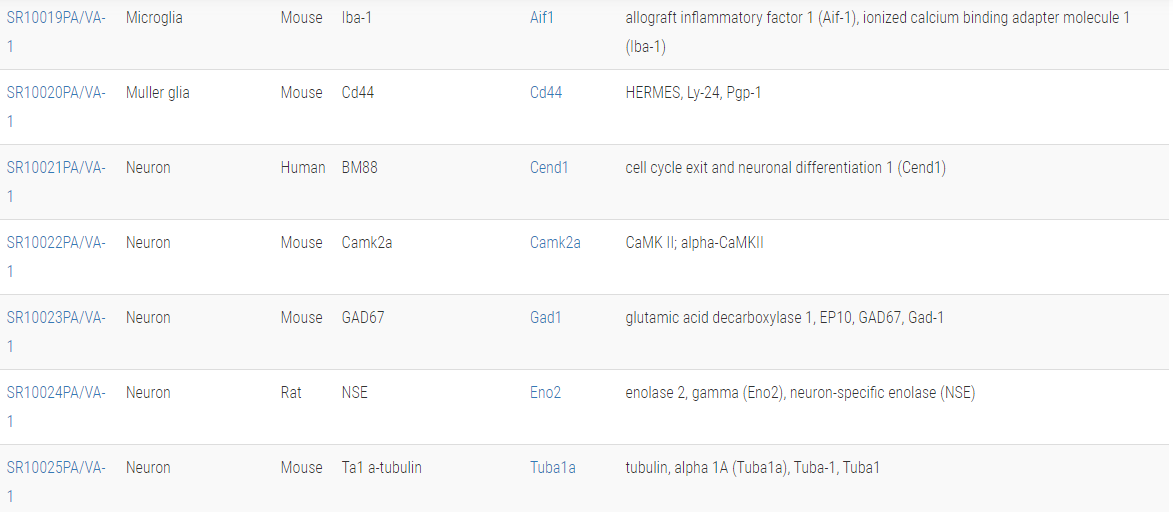Open the SR10022PA/VA-1 product link
The height and width of the screenshot is (512, 1173).
pyautogui.click(x=56, y=243)
